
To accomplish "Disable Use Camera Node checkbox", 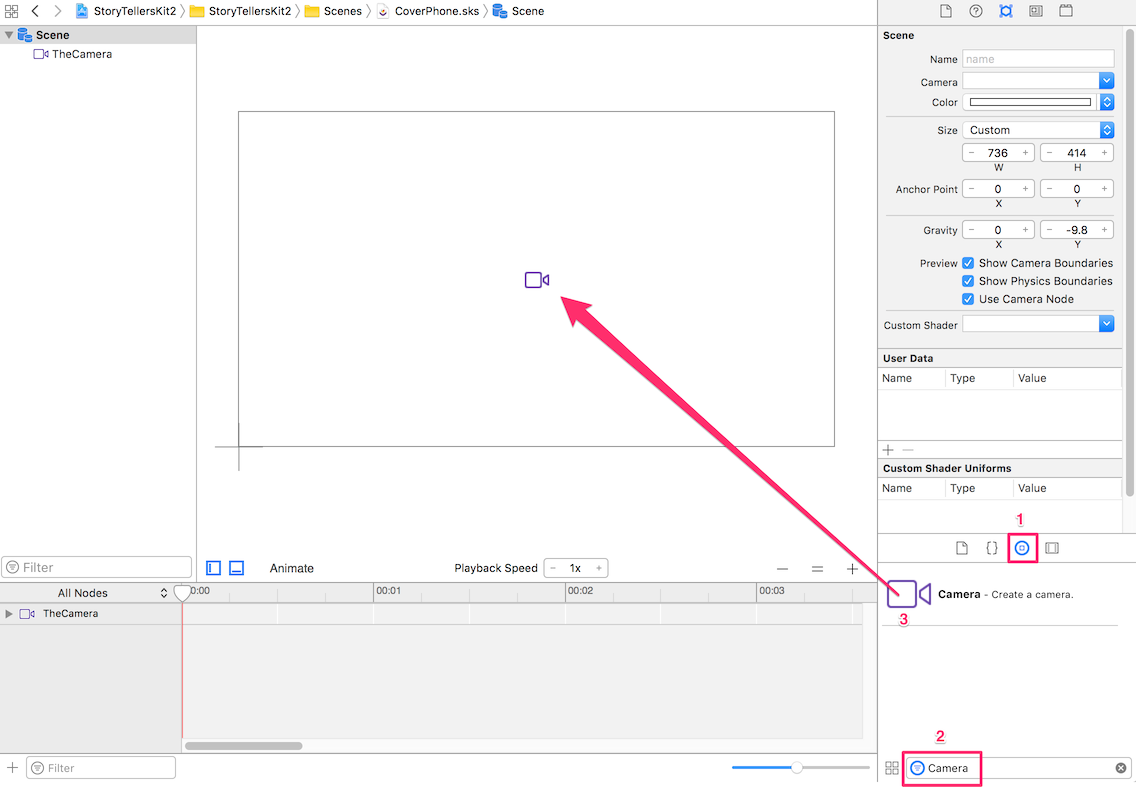I will (968, 299).
